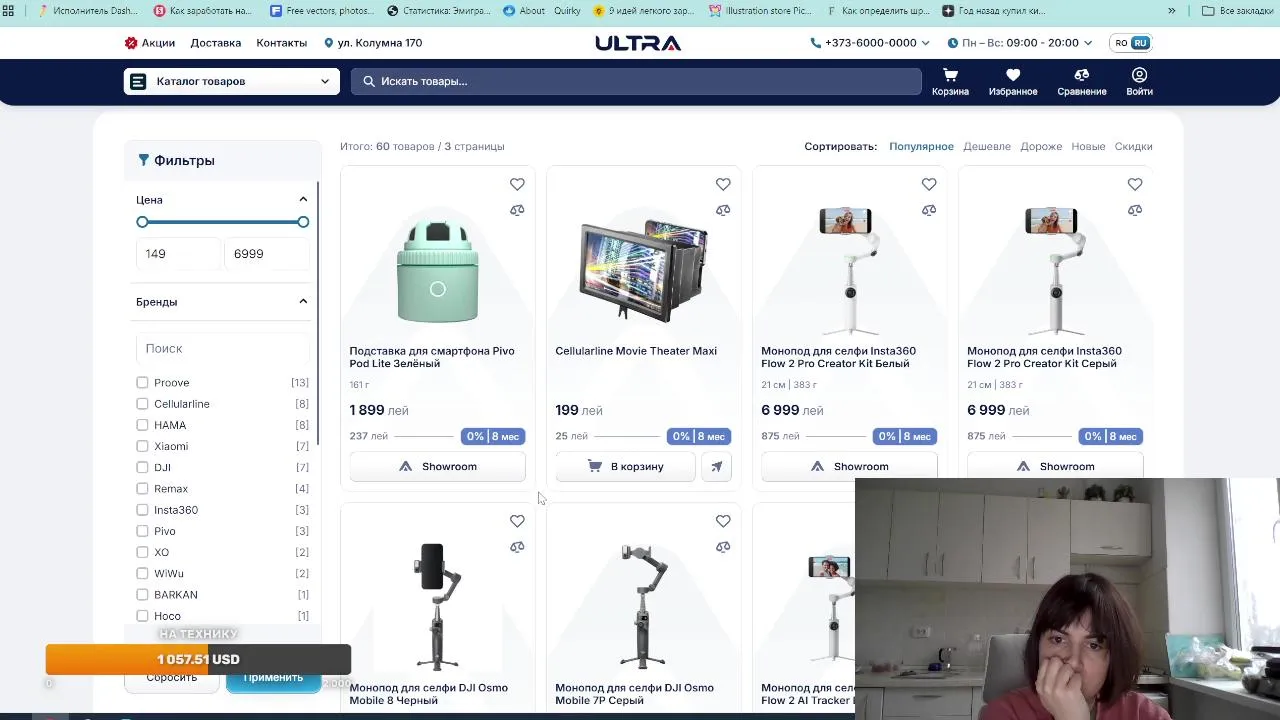Favorite Insta360 Flow 2 Pro Серый
Screen dimensions: 1280x720
pos(1135,184)
